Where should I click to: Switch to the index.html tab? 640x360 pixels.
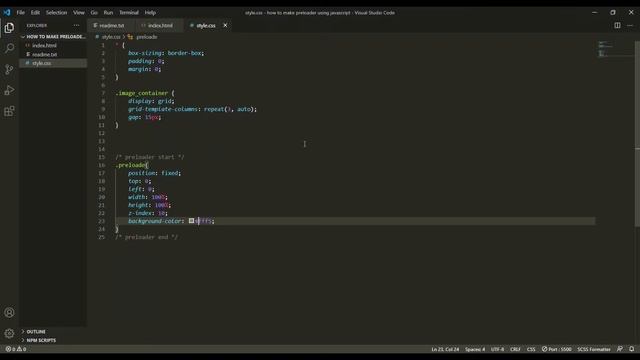(x=158, y=25)
